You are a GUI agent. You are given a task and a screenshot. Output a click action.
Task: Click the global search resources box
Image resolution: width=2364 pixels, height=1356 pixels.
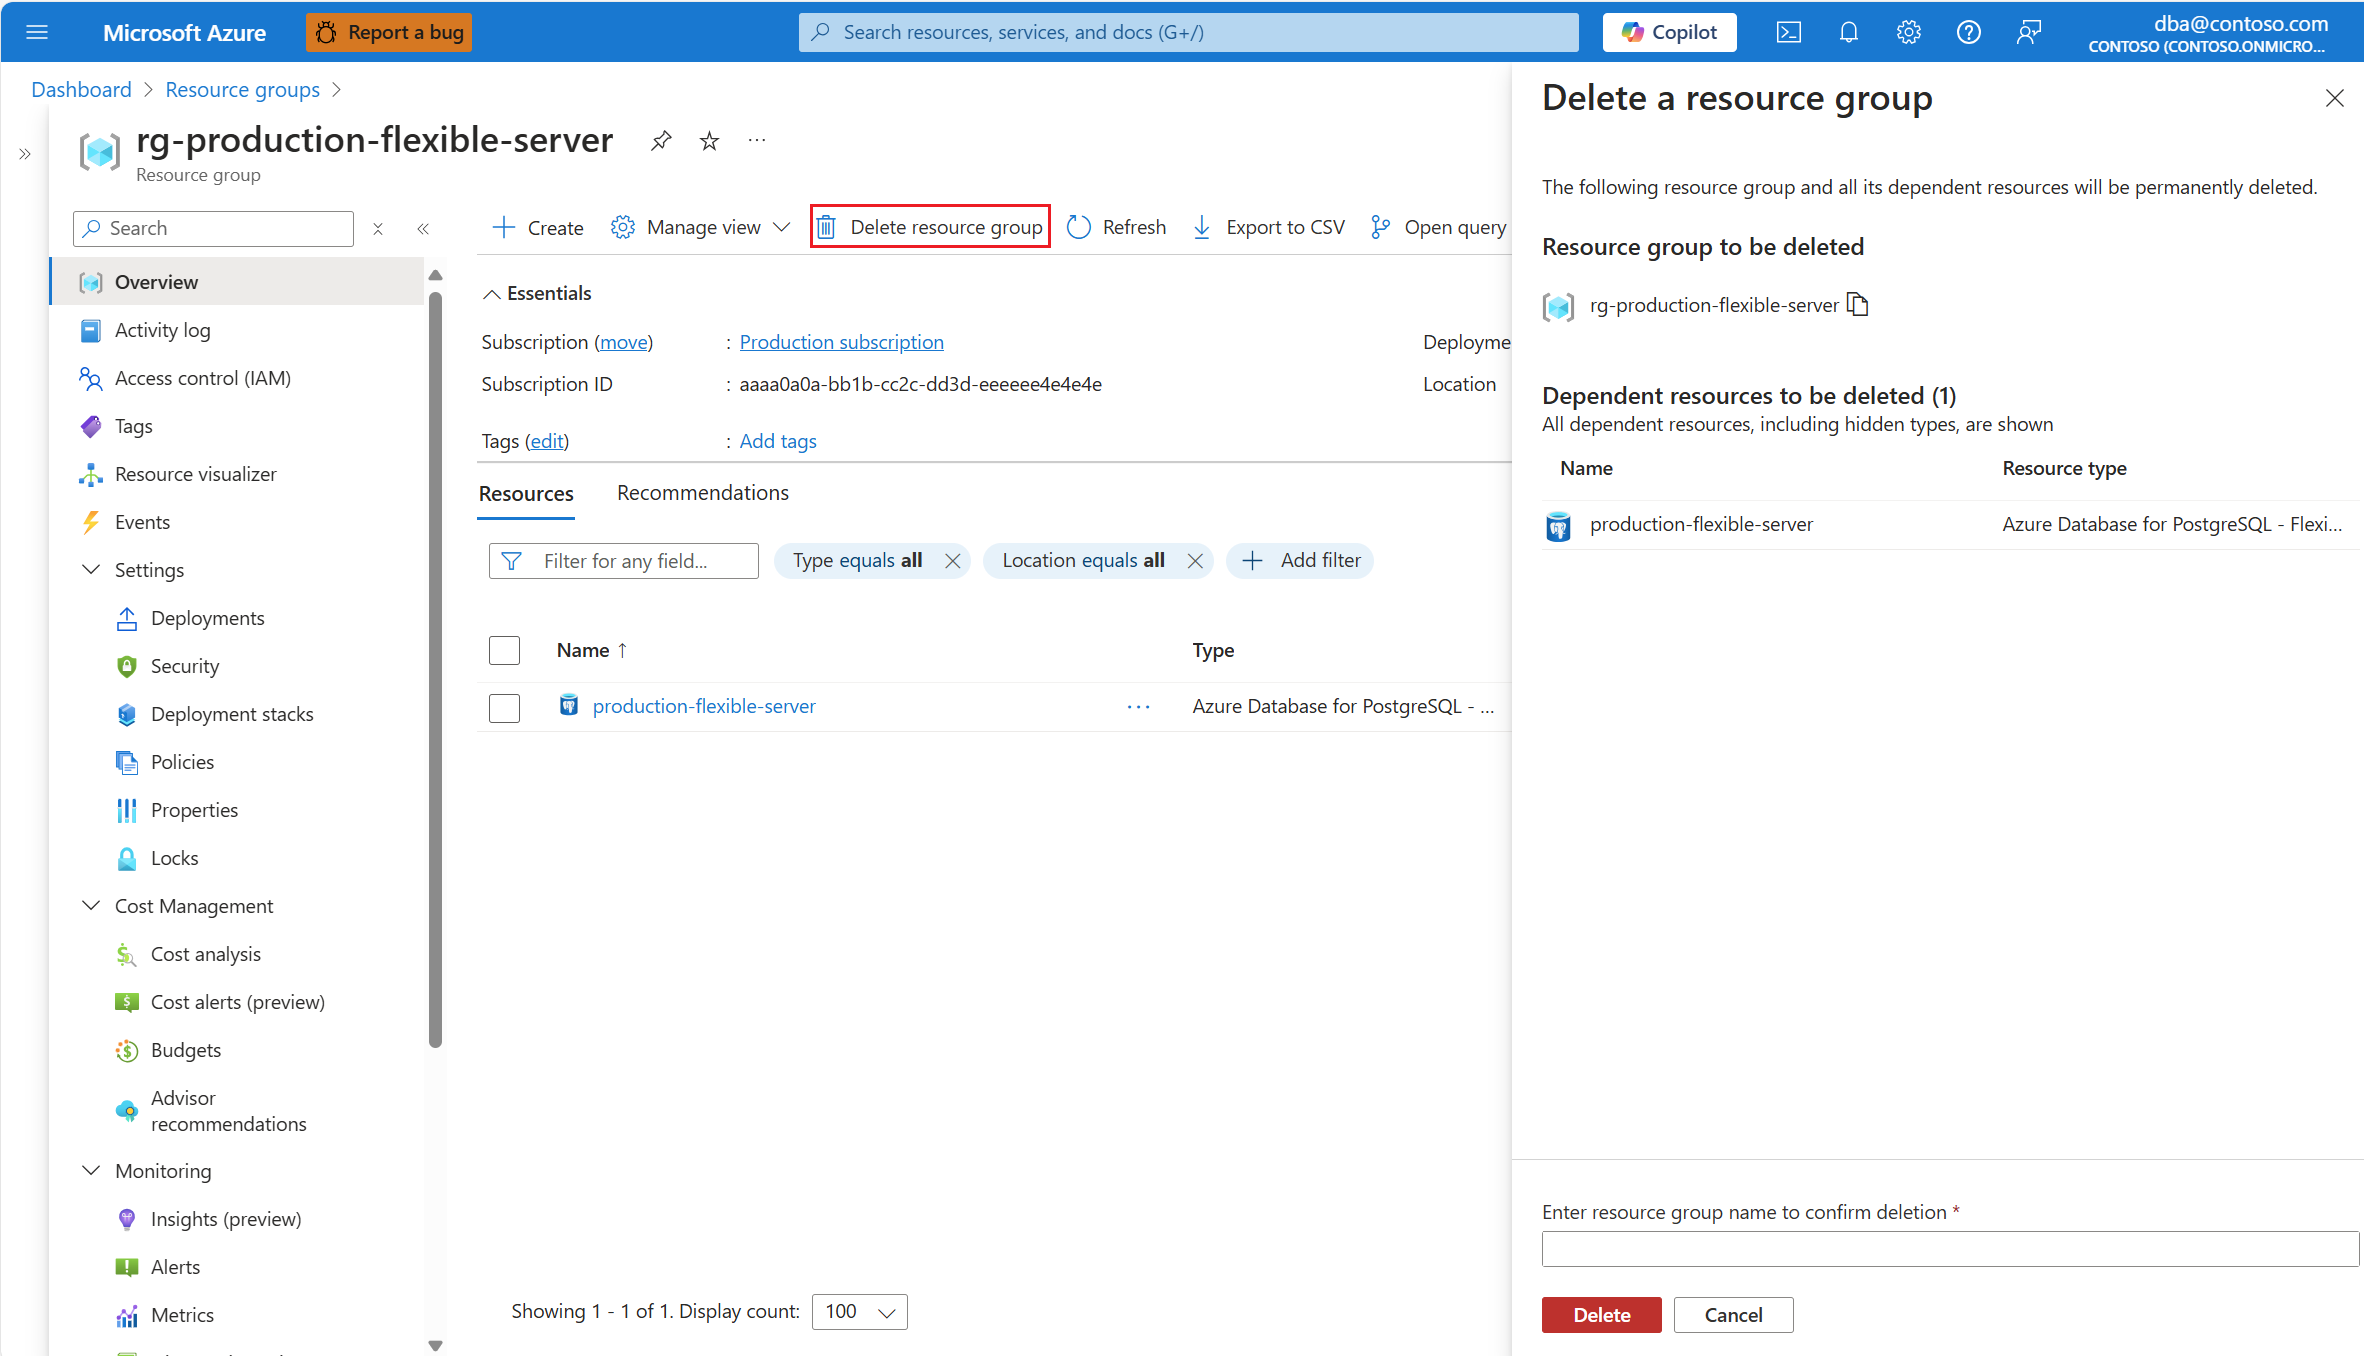[x=1188, y=32]
